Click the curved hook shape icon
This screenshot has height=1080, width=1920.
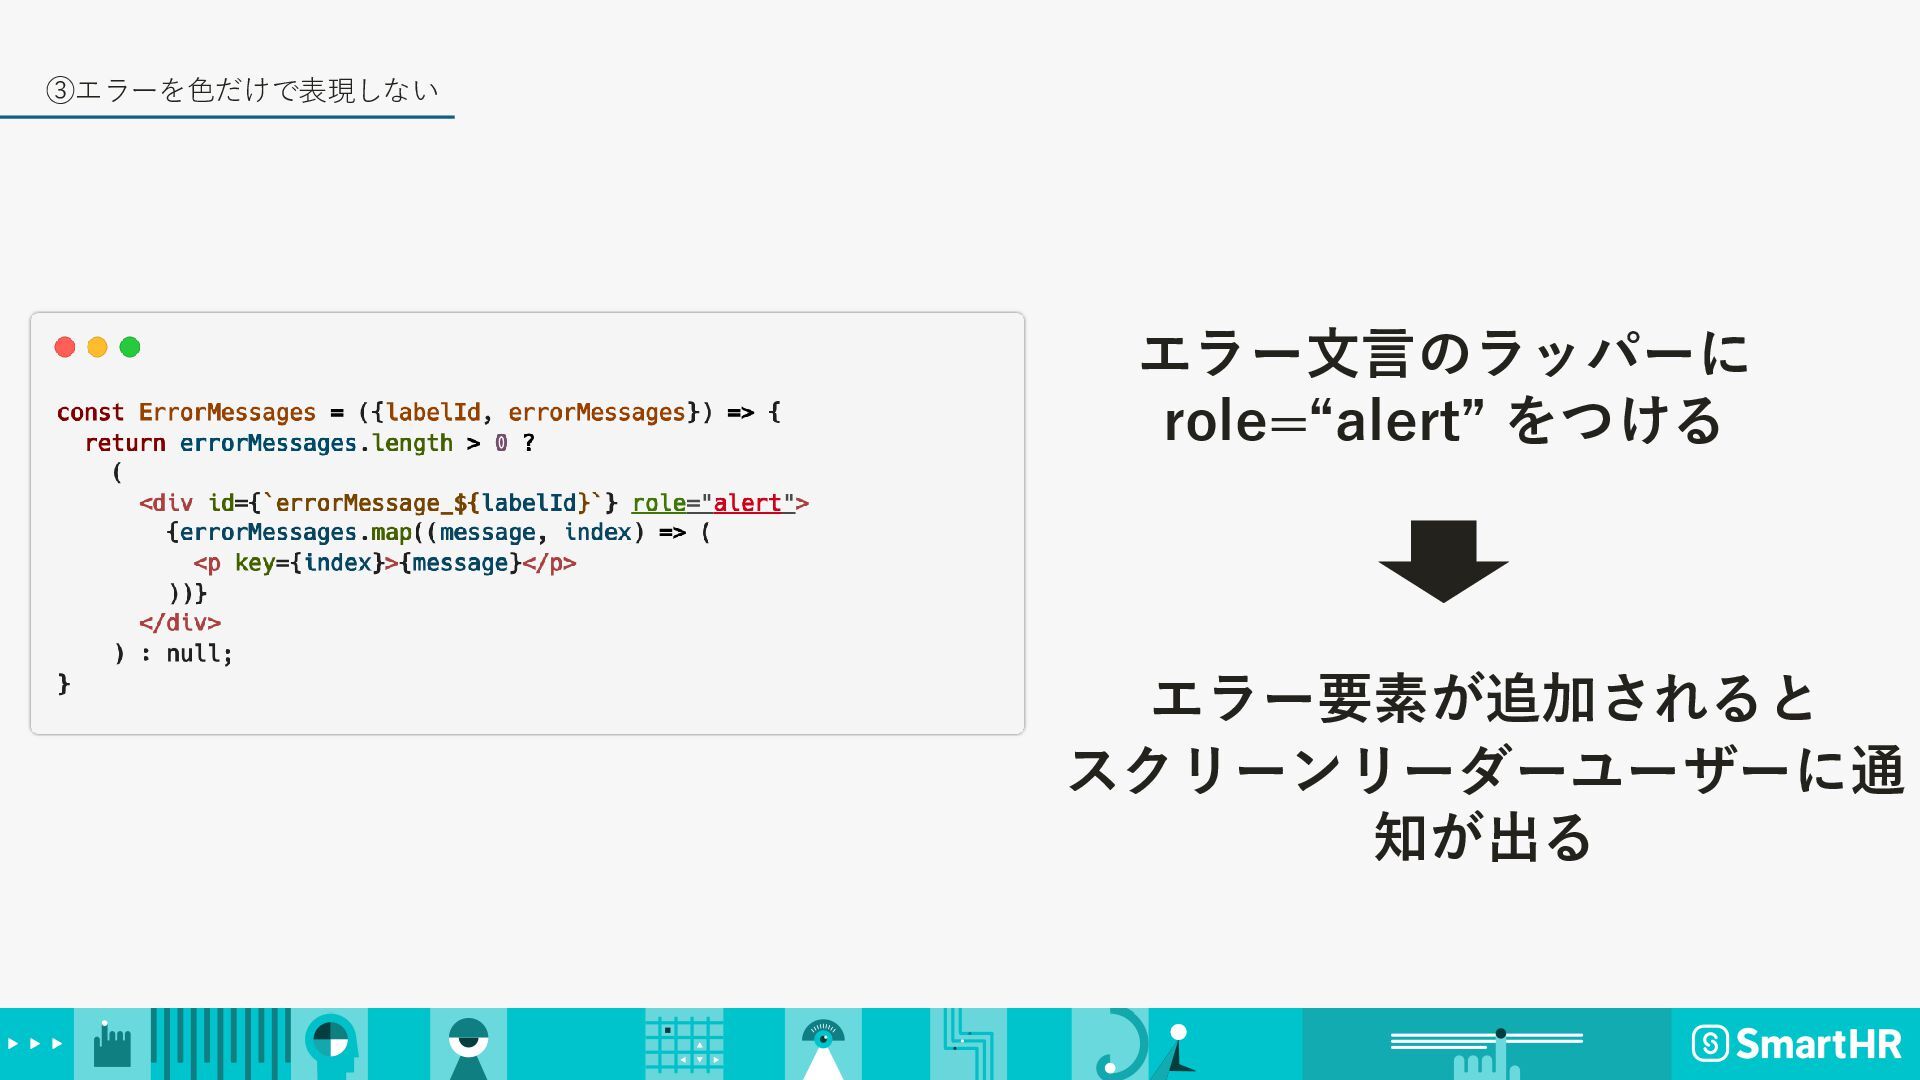point(1122,1046)
